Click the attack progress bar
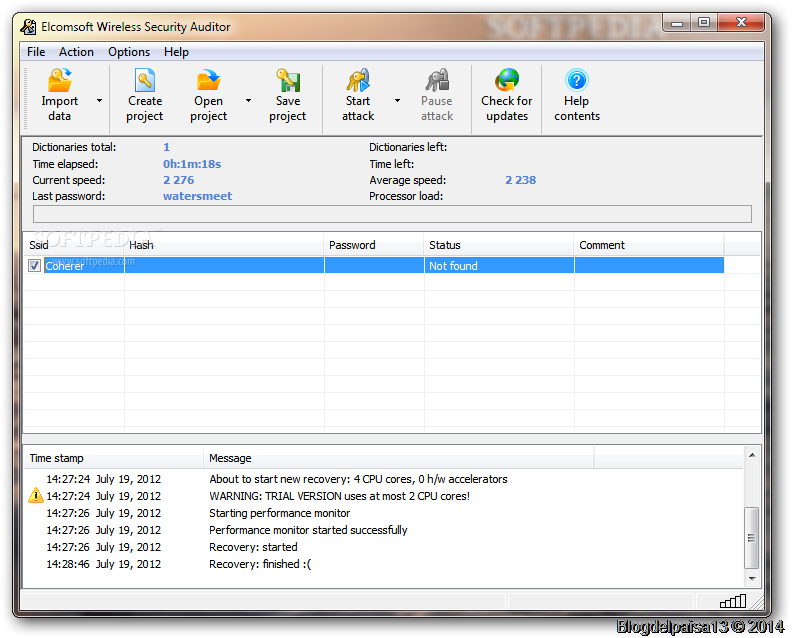 coord(392,214)
